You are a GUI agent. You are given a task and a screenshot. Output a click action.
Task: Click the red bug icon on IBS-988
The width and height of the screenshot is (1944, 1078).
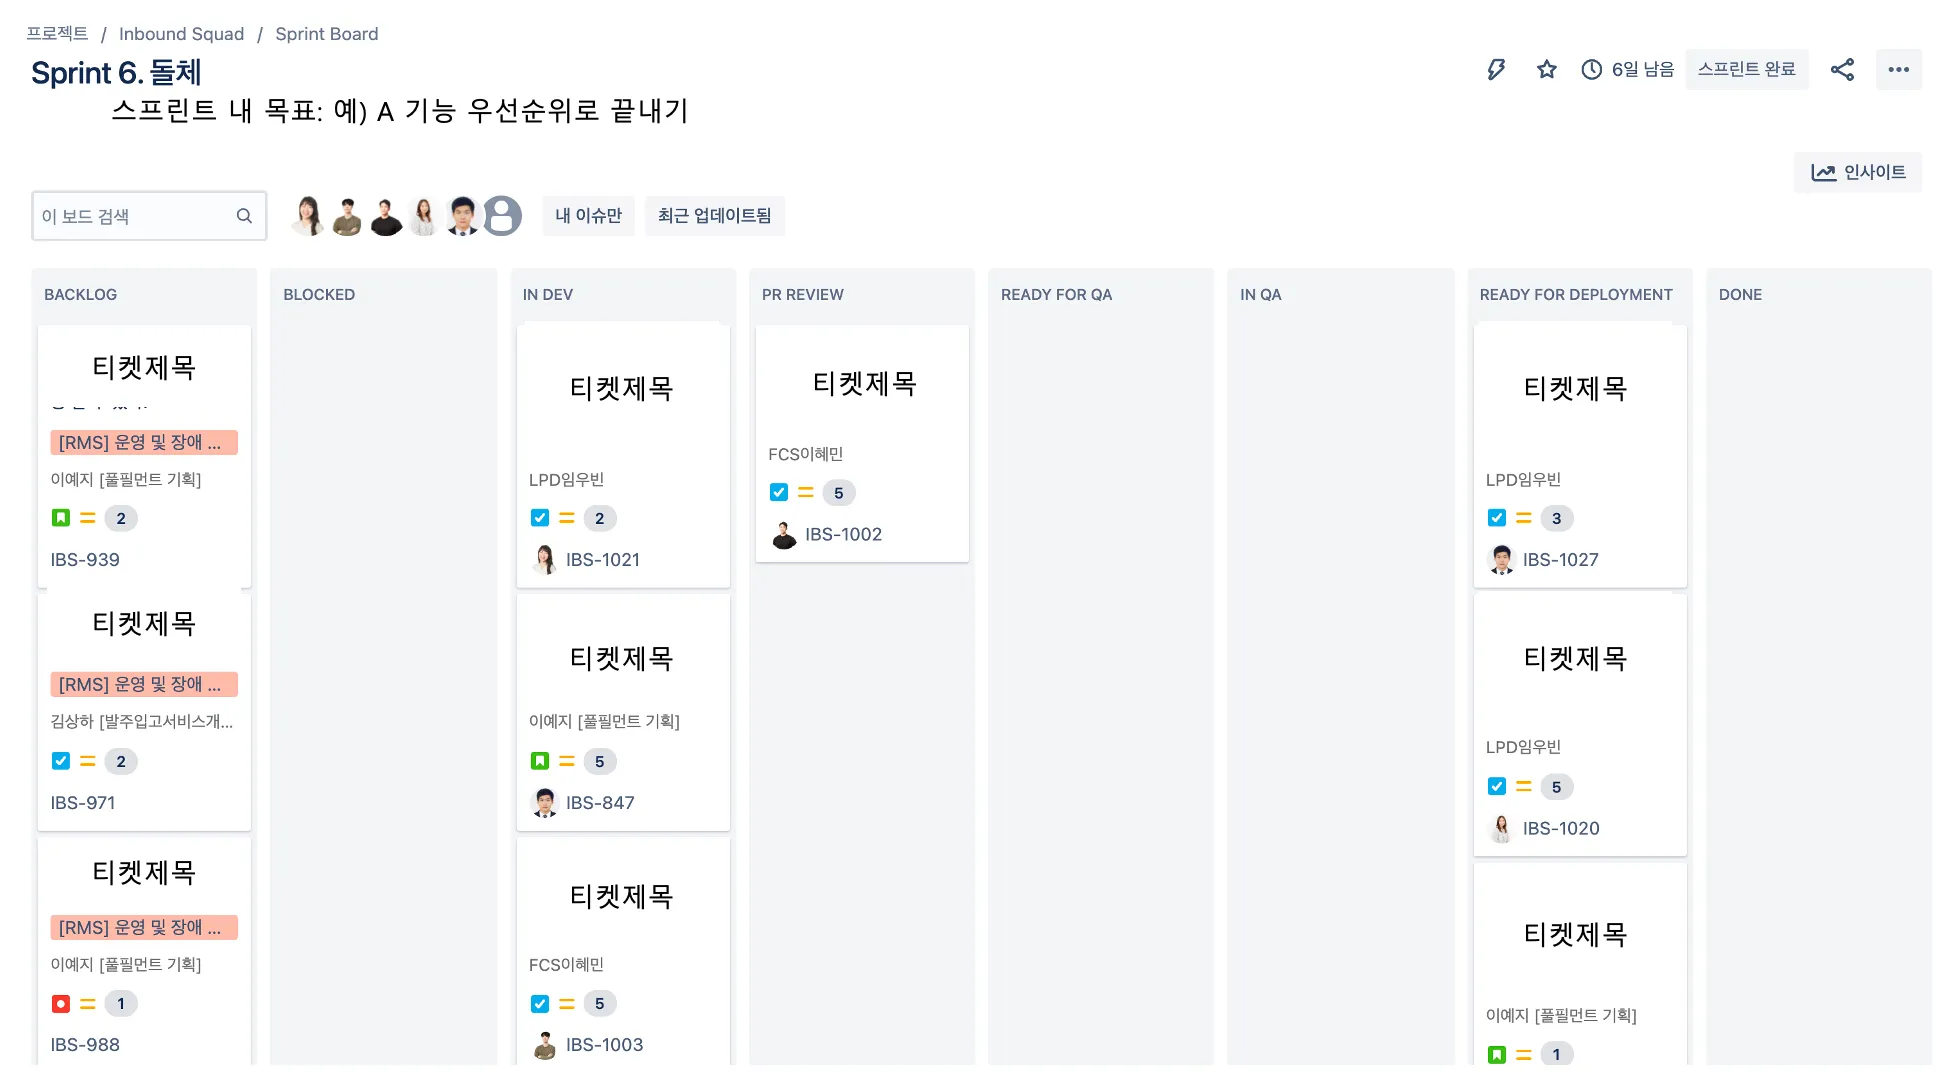click(61, 1004)
